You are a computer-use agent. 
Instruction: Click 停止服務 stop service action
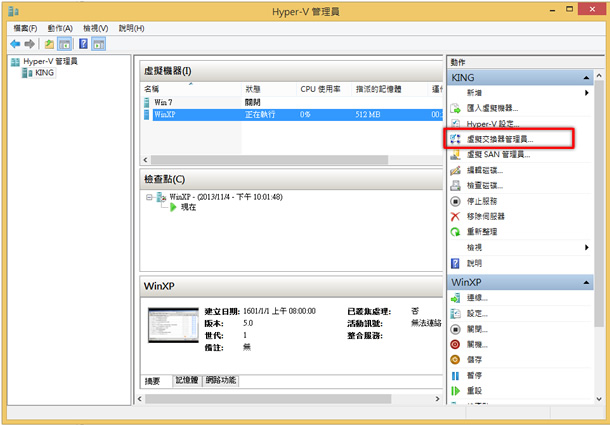click(482, 201)
